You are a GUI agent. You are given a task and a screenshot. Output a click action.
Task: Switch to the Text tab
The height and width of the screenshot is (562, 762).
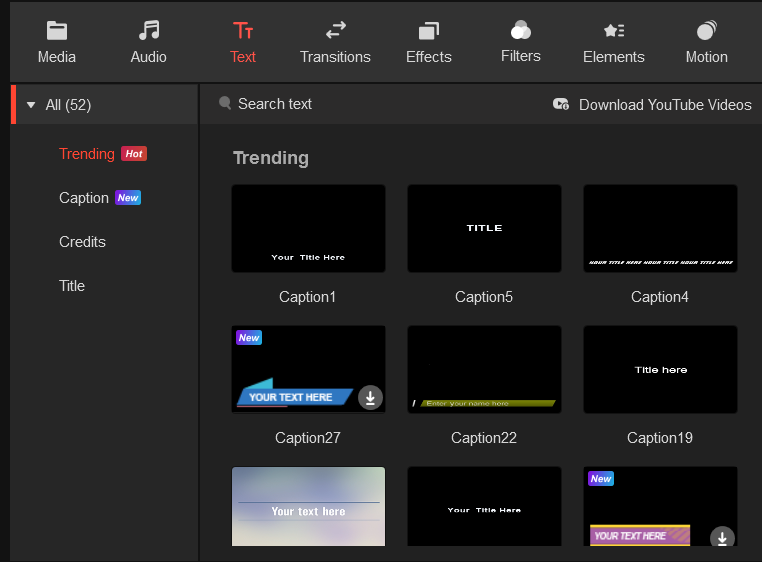(243, 42)
